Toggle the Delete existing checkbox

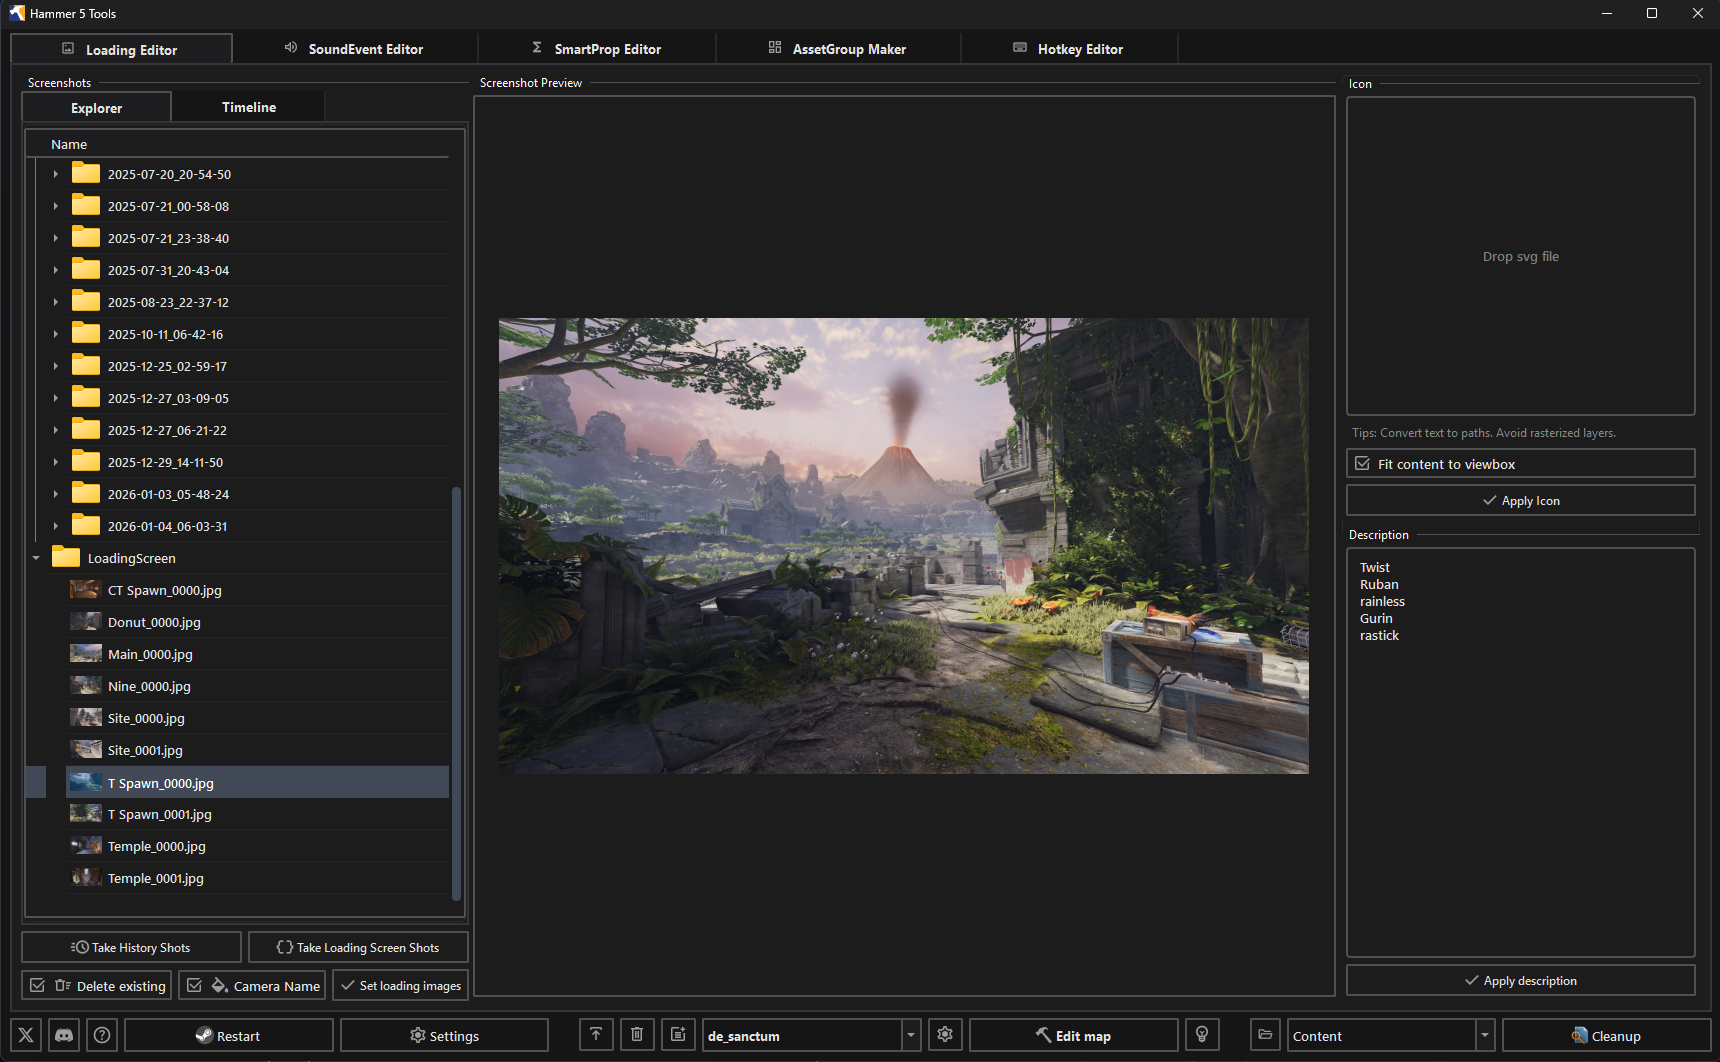click(x=38, y=985)
